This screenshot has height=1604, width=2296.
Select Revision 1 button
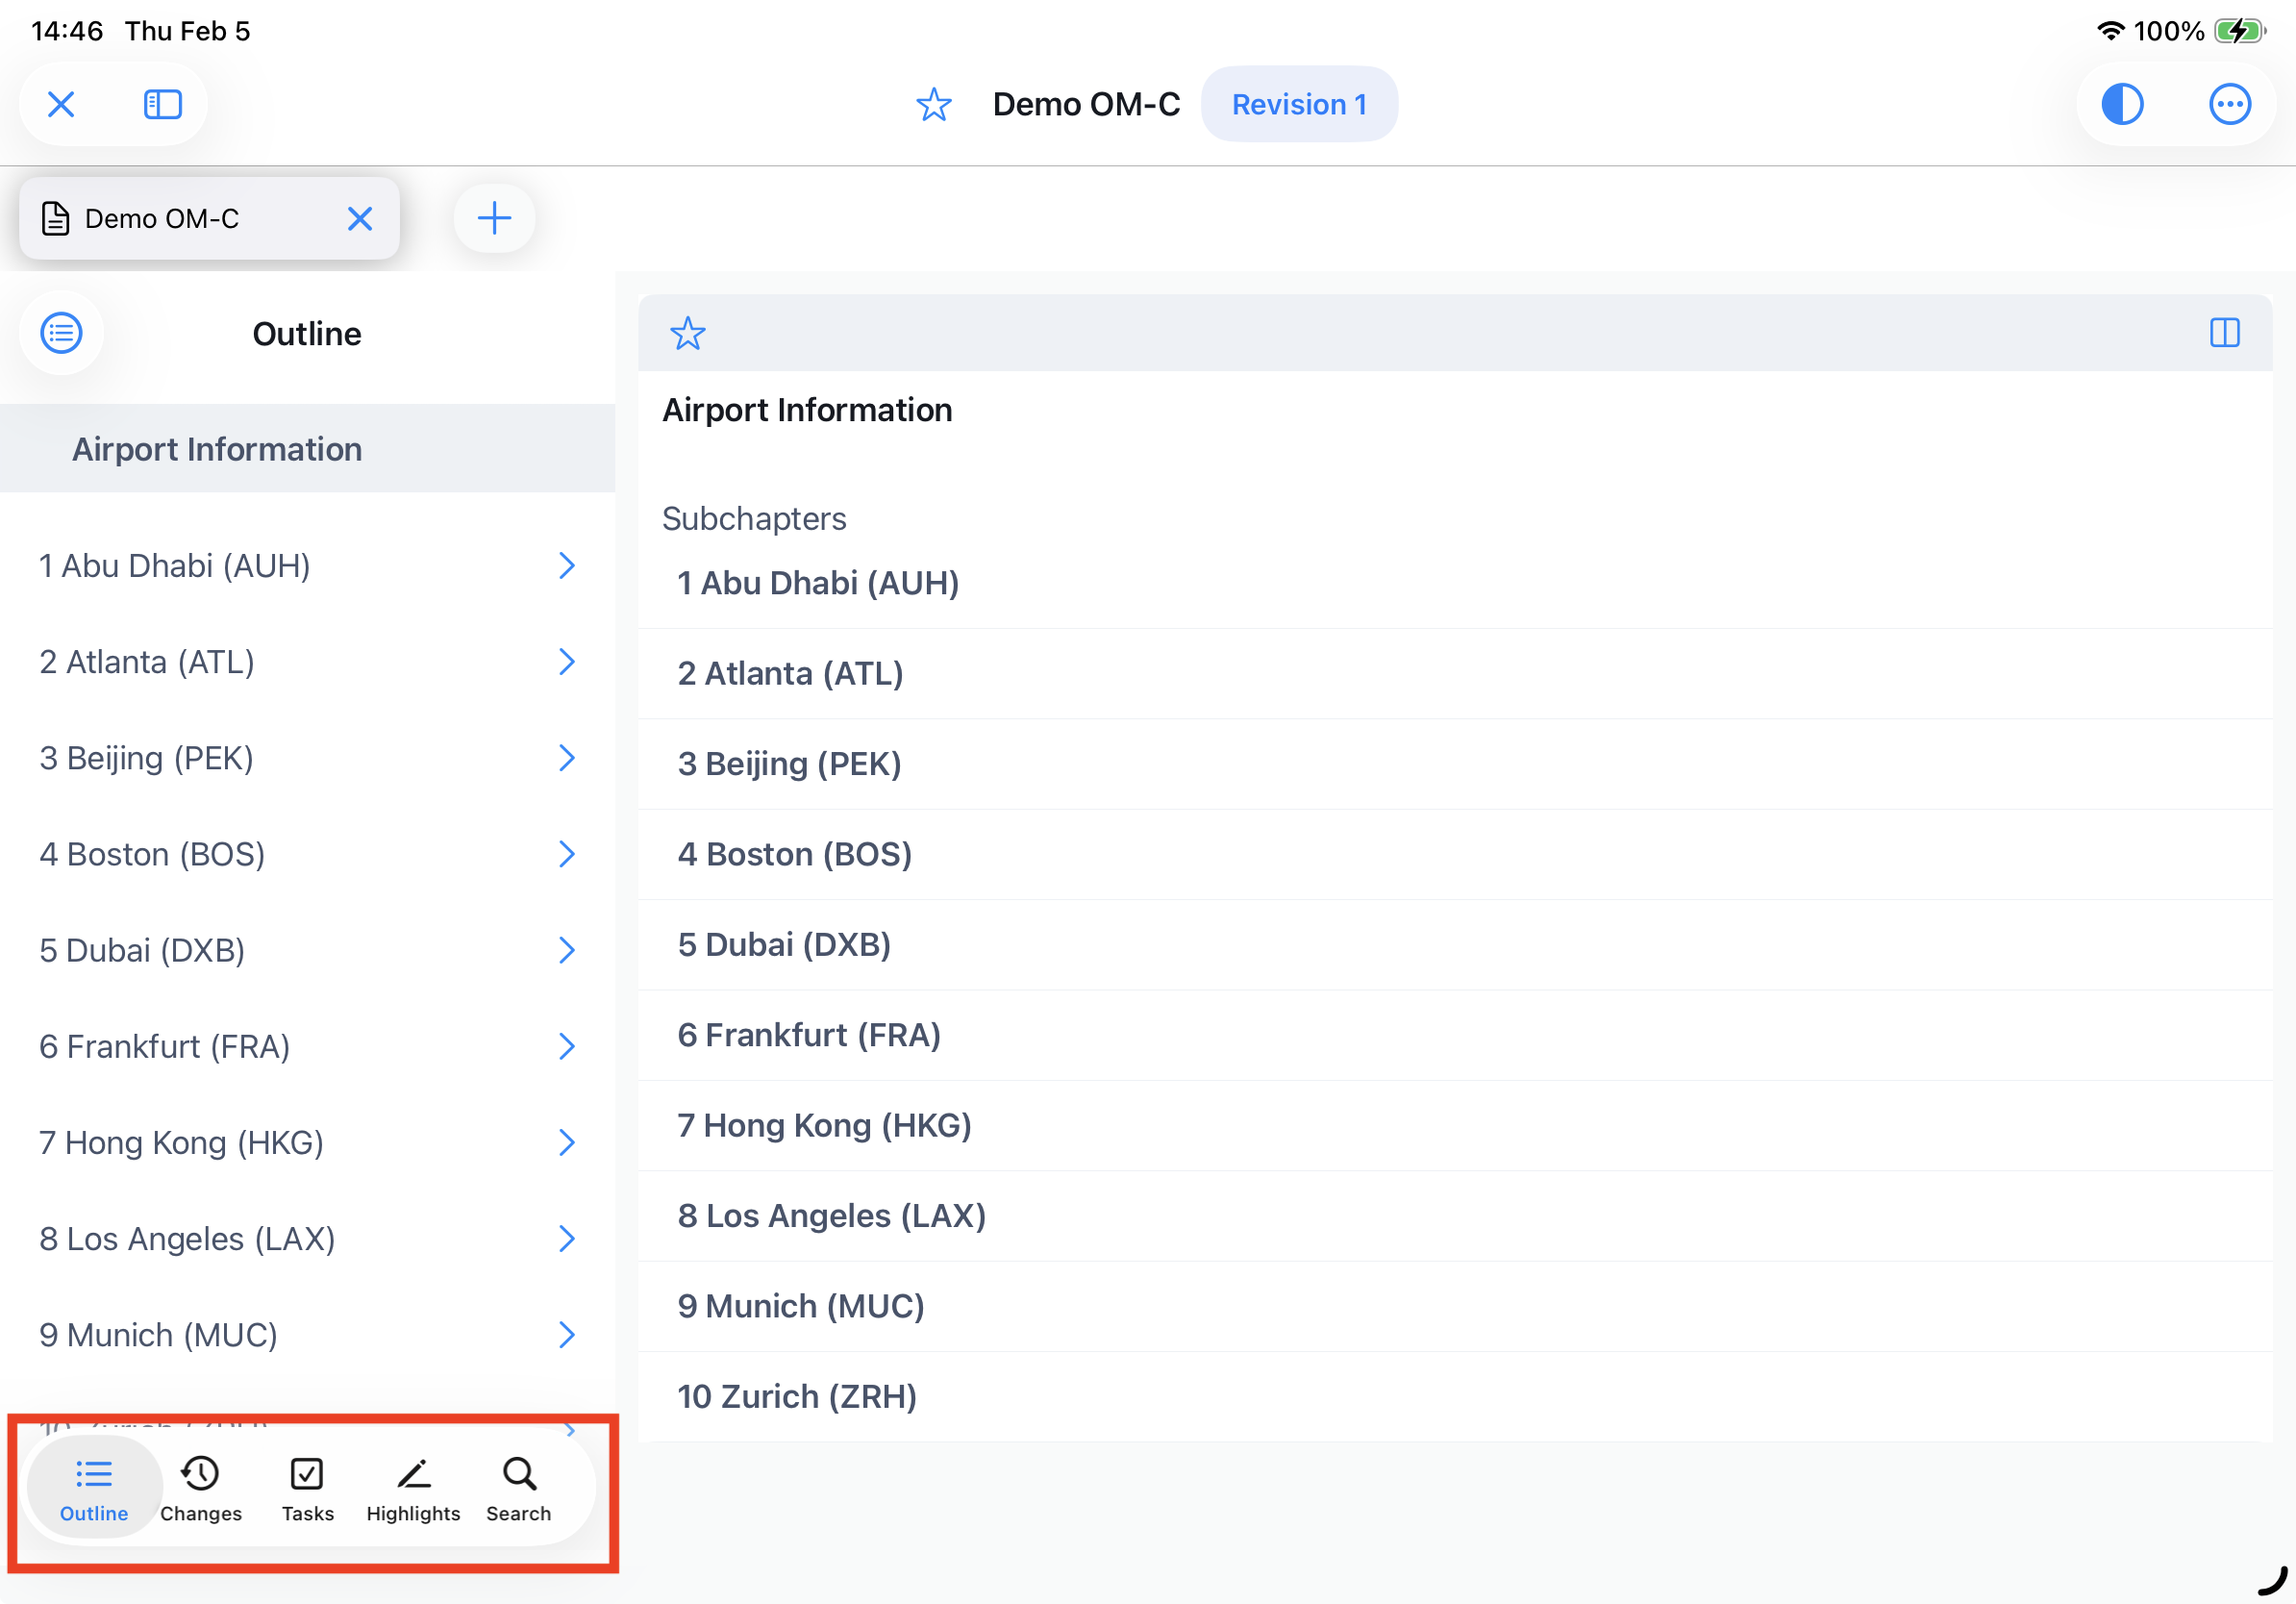[1298, 104]
